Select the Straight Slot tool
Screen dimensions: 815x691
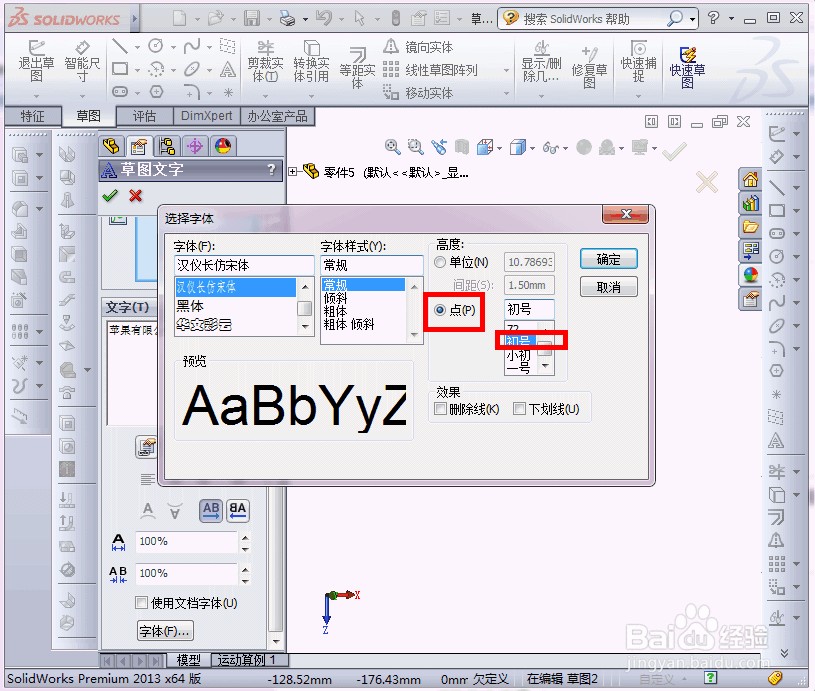[x=120, y=92]
